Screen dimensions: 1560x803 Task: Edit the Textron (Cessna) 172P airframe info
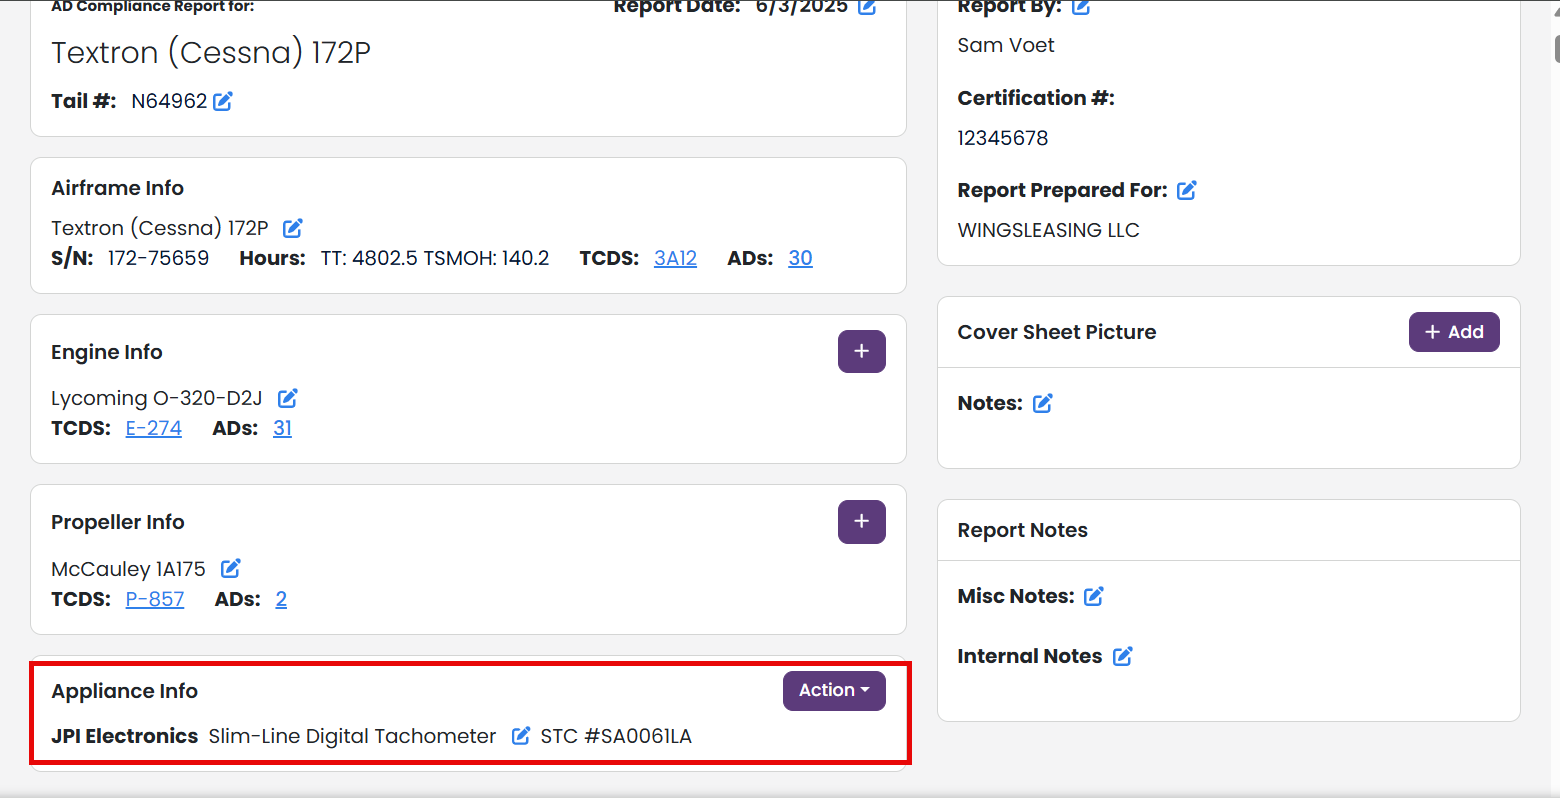(293, 228)
